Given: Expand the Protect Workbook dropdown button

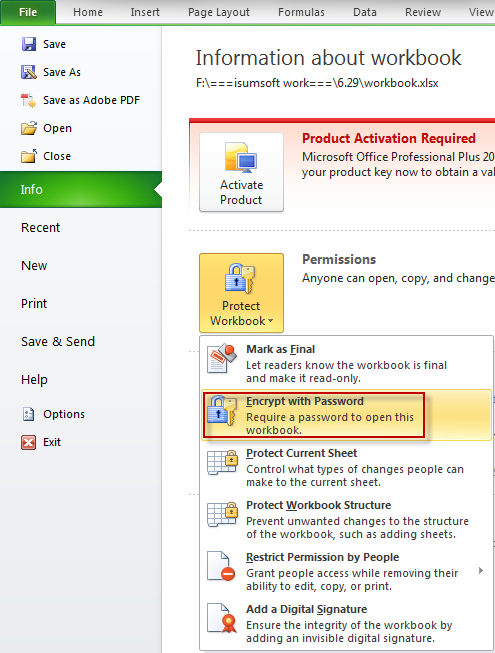Looking at the screenshot, I should (241, 293).
